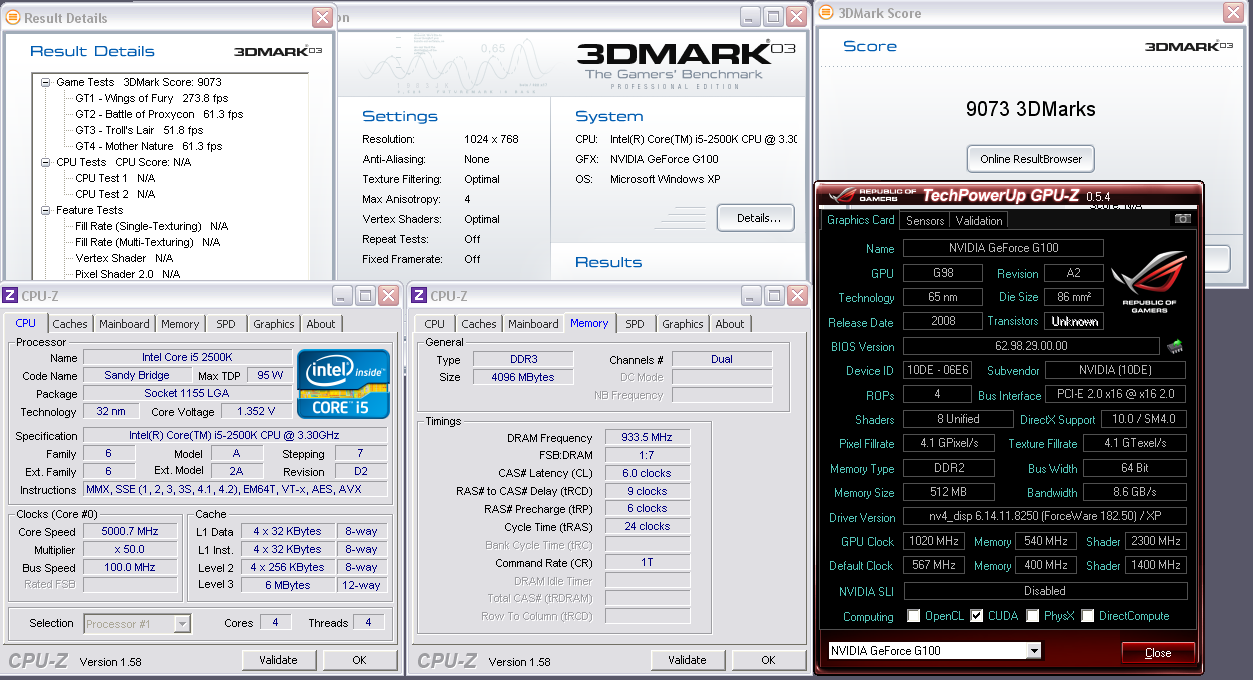Collapse the Game Tests tree node
1253x680 pixels.
[x=46, y=82]
